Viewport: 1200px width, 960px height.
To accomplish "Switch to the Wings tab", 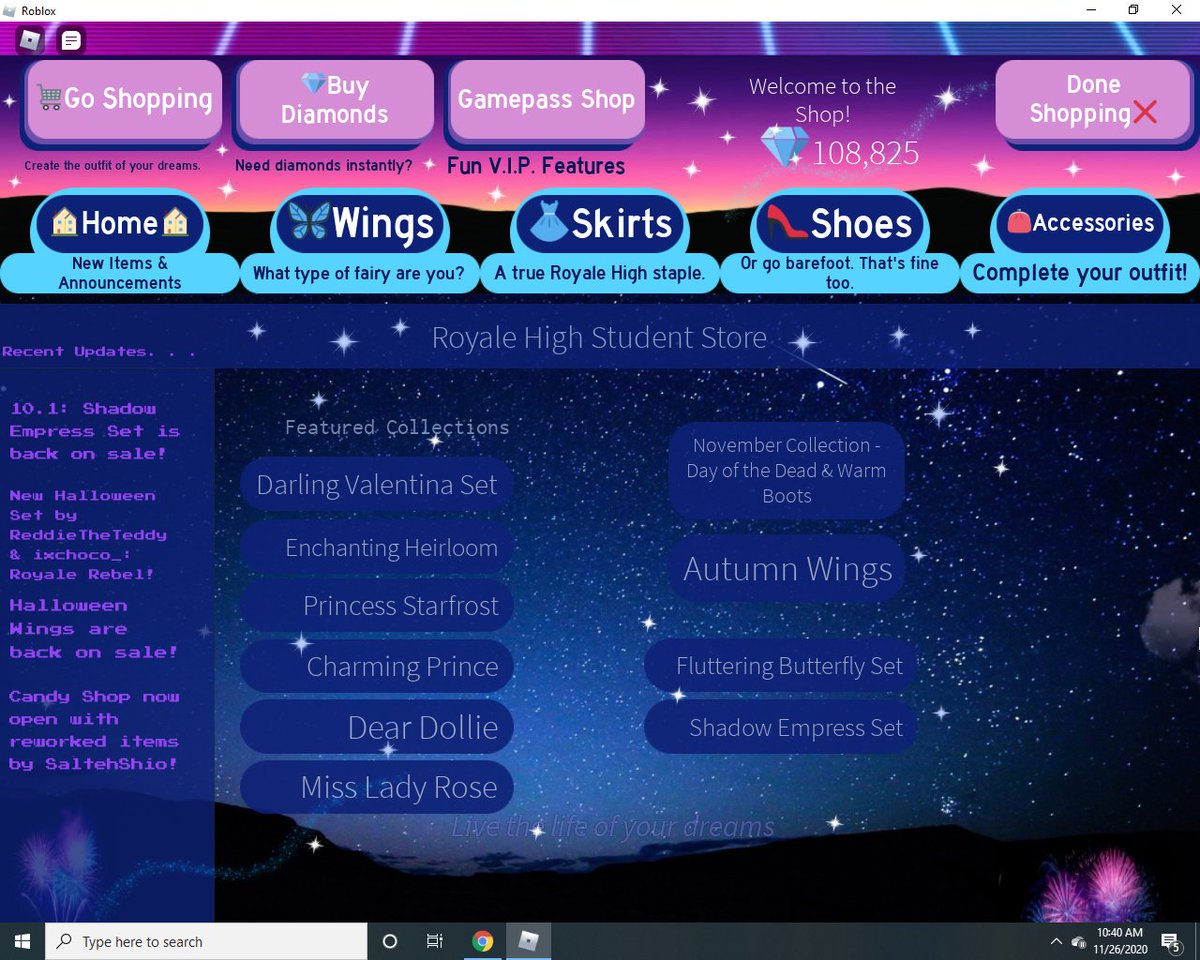I will tap(360, 222).
